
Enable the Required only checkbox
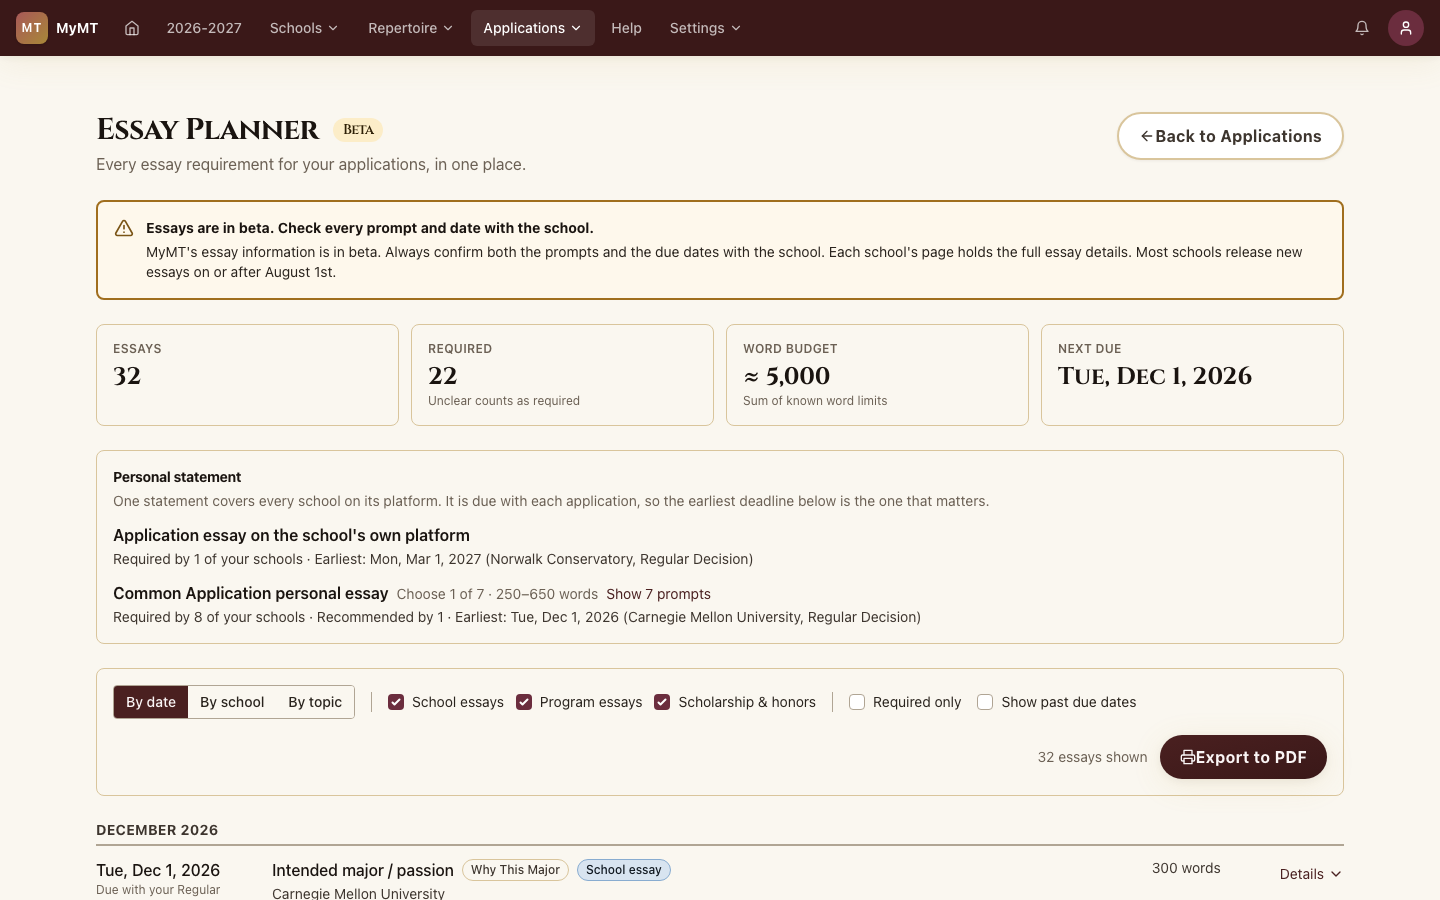point(857,702)
